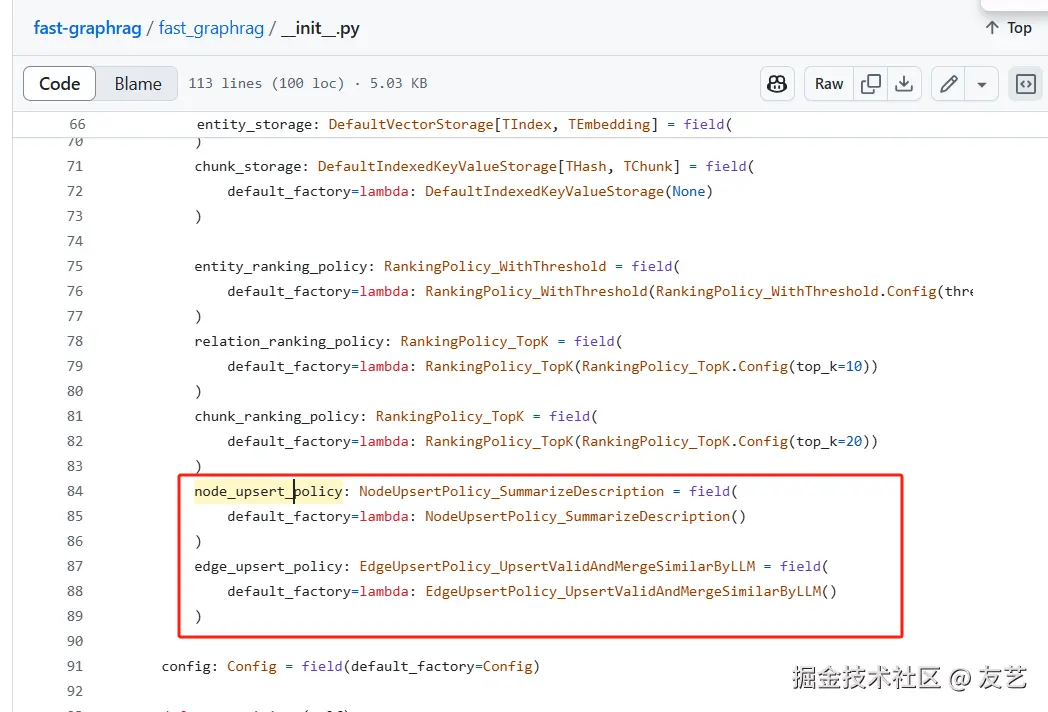Select line number 85
Image resolution: width=1048 pixels, height=712 pixels.
tap(75, 516)
